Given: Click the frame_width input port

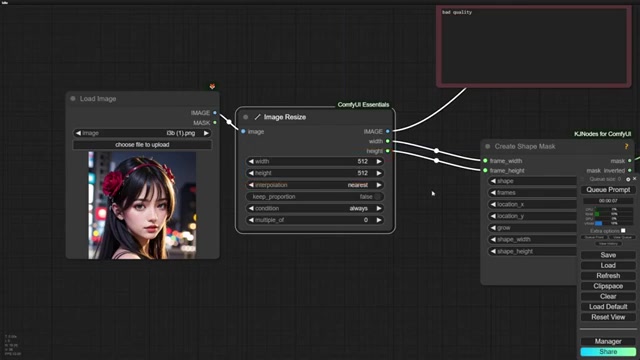Looking at the screenshot, I should (485, 161).
